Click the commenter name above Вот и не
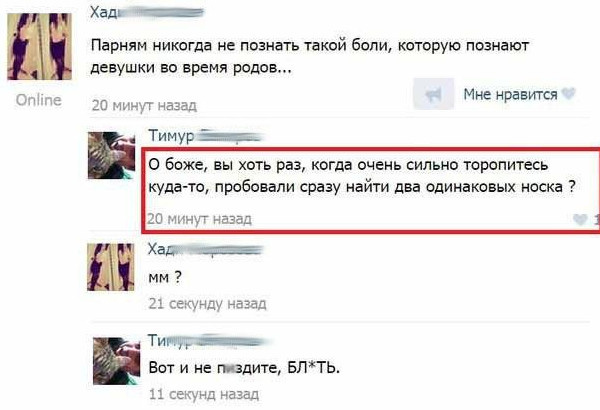 click(x=209, y=340)
